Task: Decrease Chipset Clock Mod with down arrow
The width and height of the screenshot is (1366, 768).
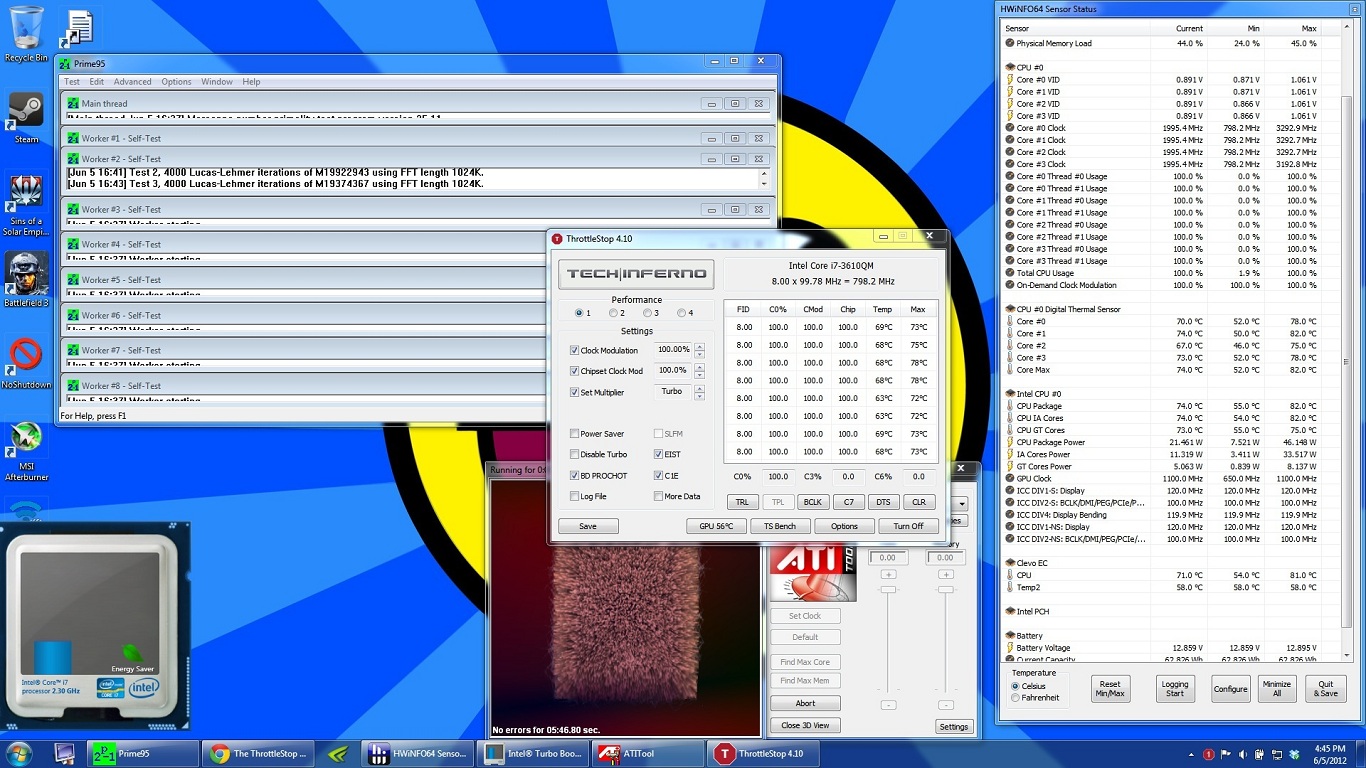Action: pyautogui.click(x=699, y=375)
